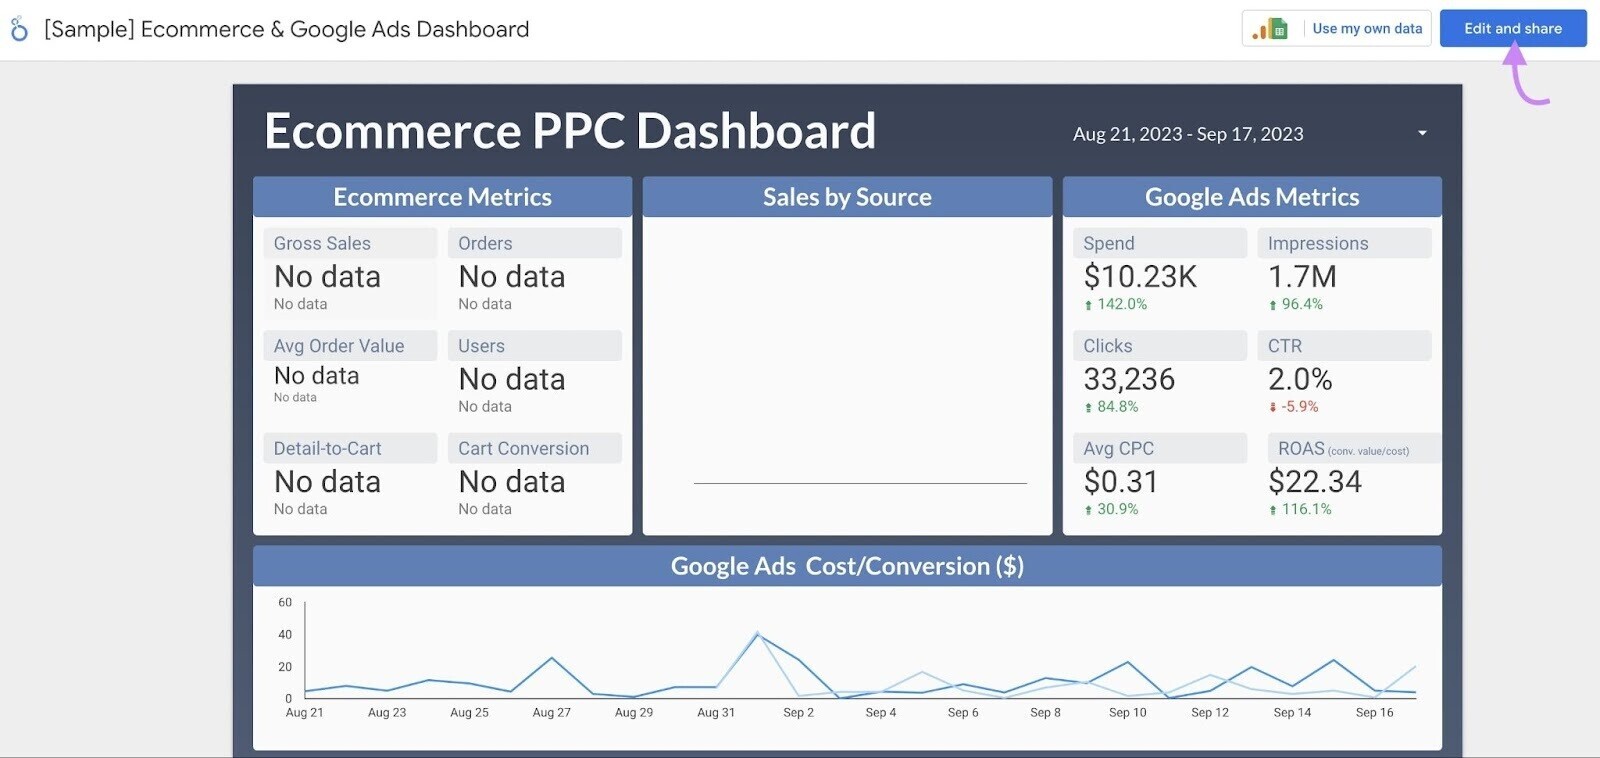Click the CTR card showing 2.0%
This screenshot has height=758, width=1600.
(x=1345, y=375)
